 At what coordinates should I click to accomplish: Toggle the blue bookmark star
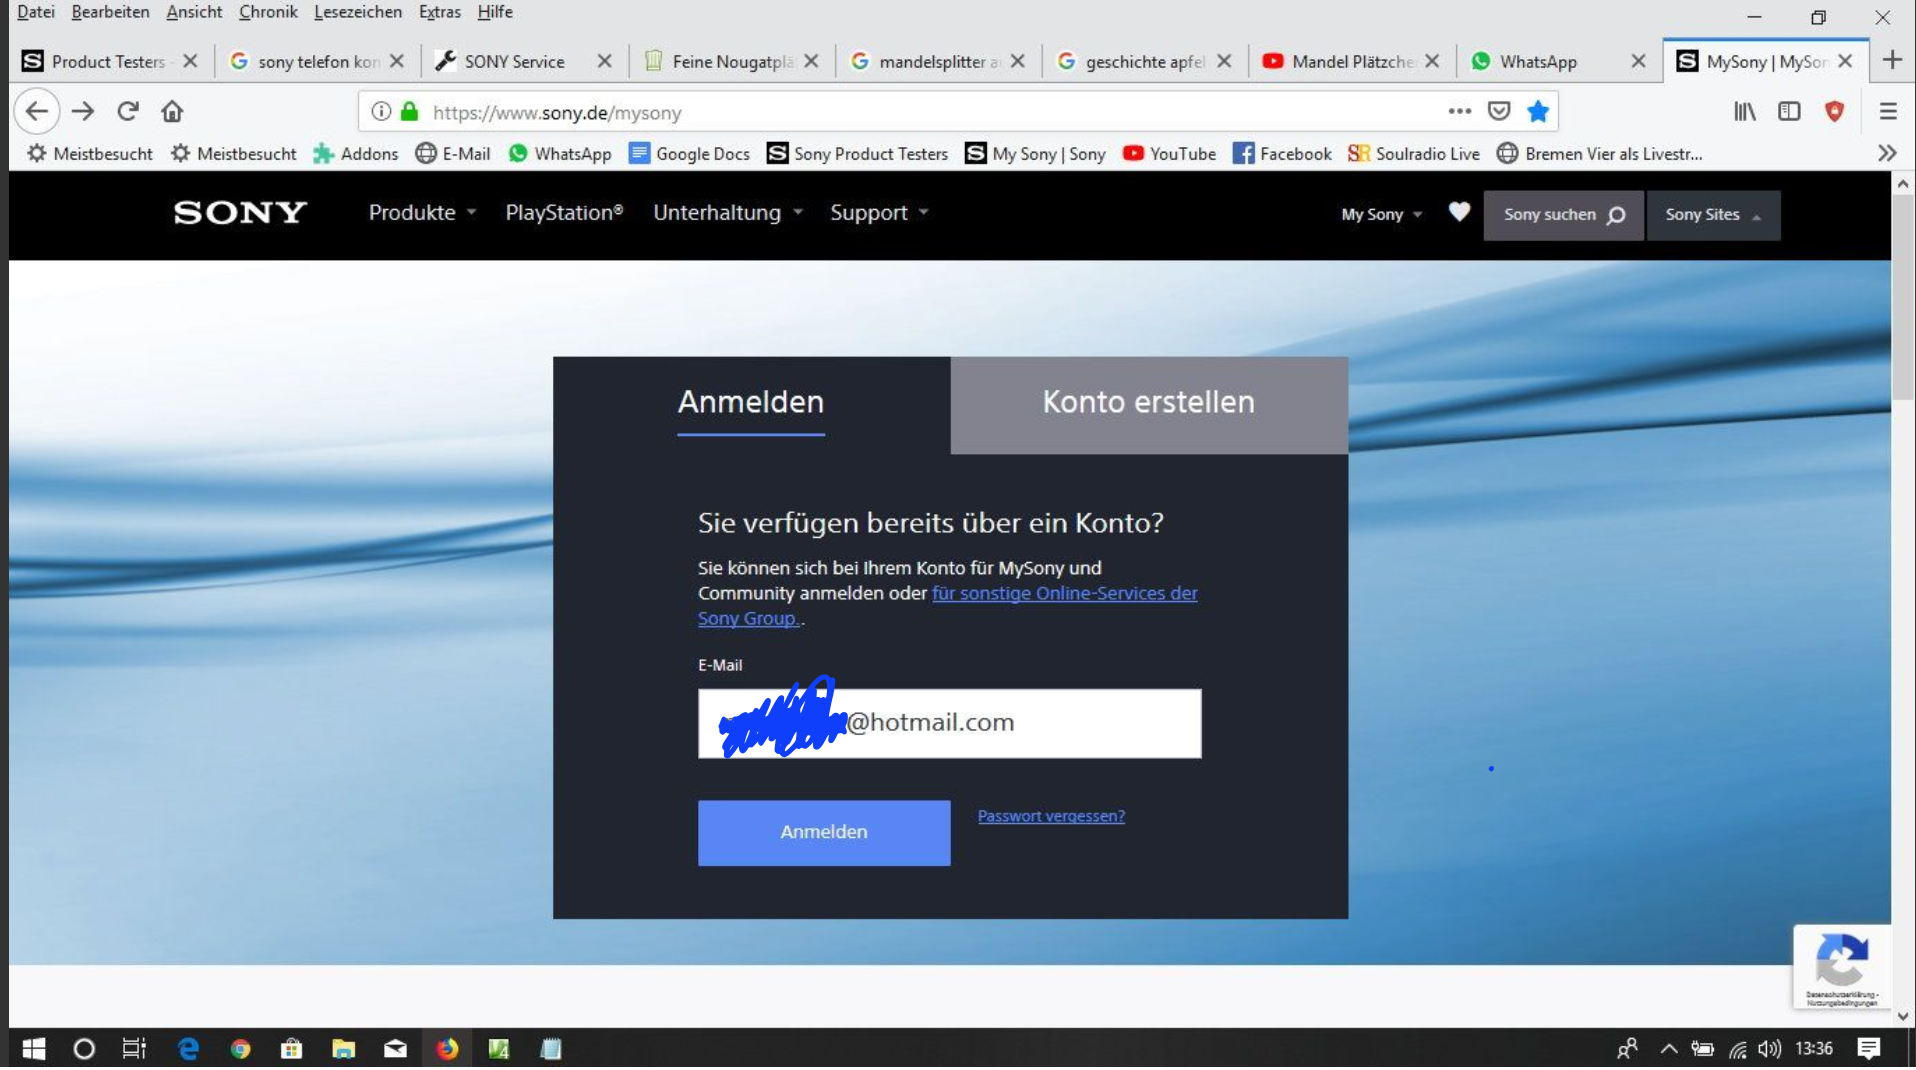[x=1538, y=111]
